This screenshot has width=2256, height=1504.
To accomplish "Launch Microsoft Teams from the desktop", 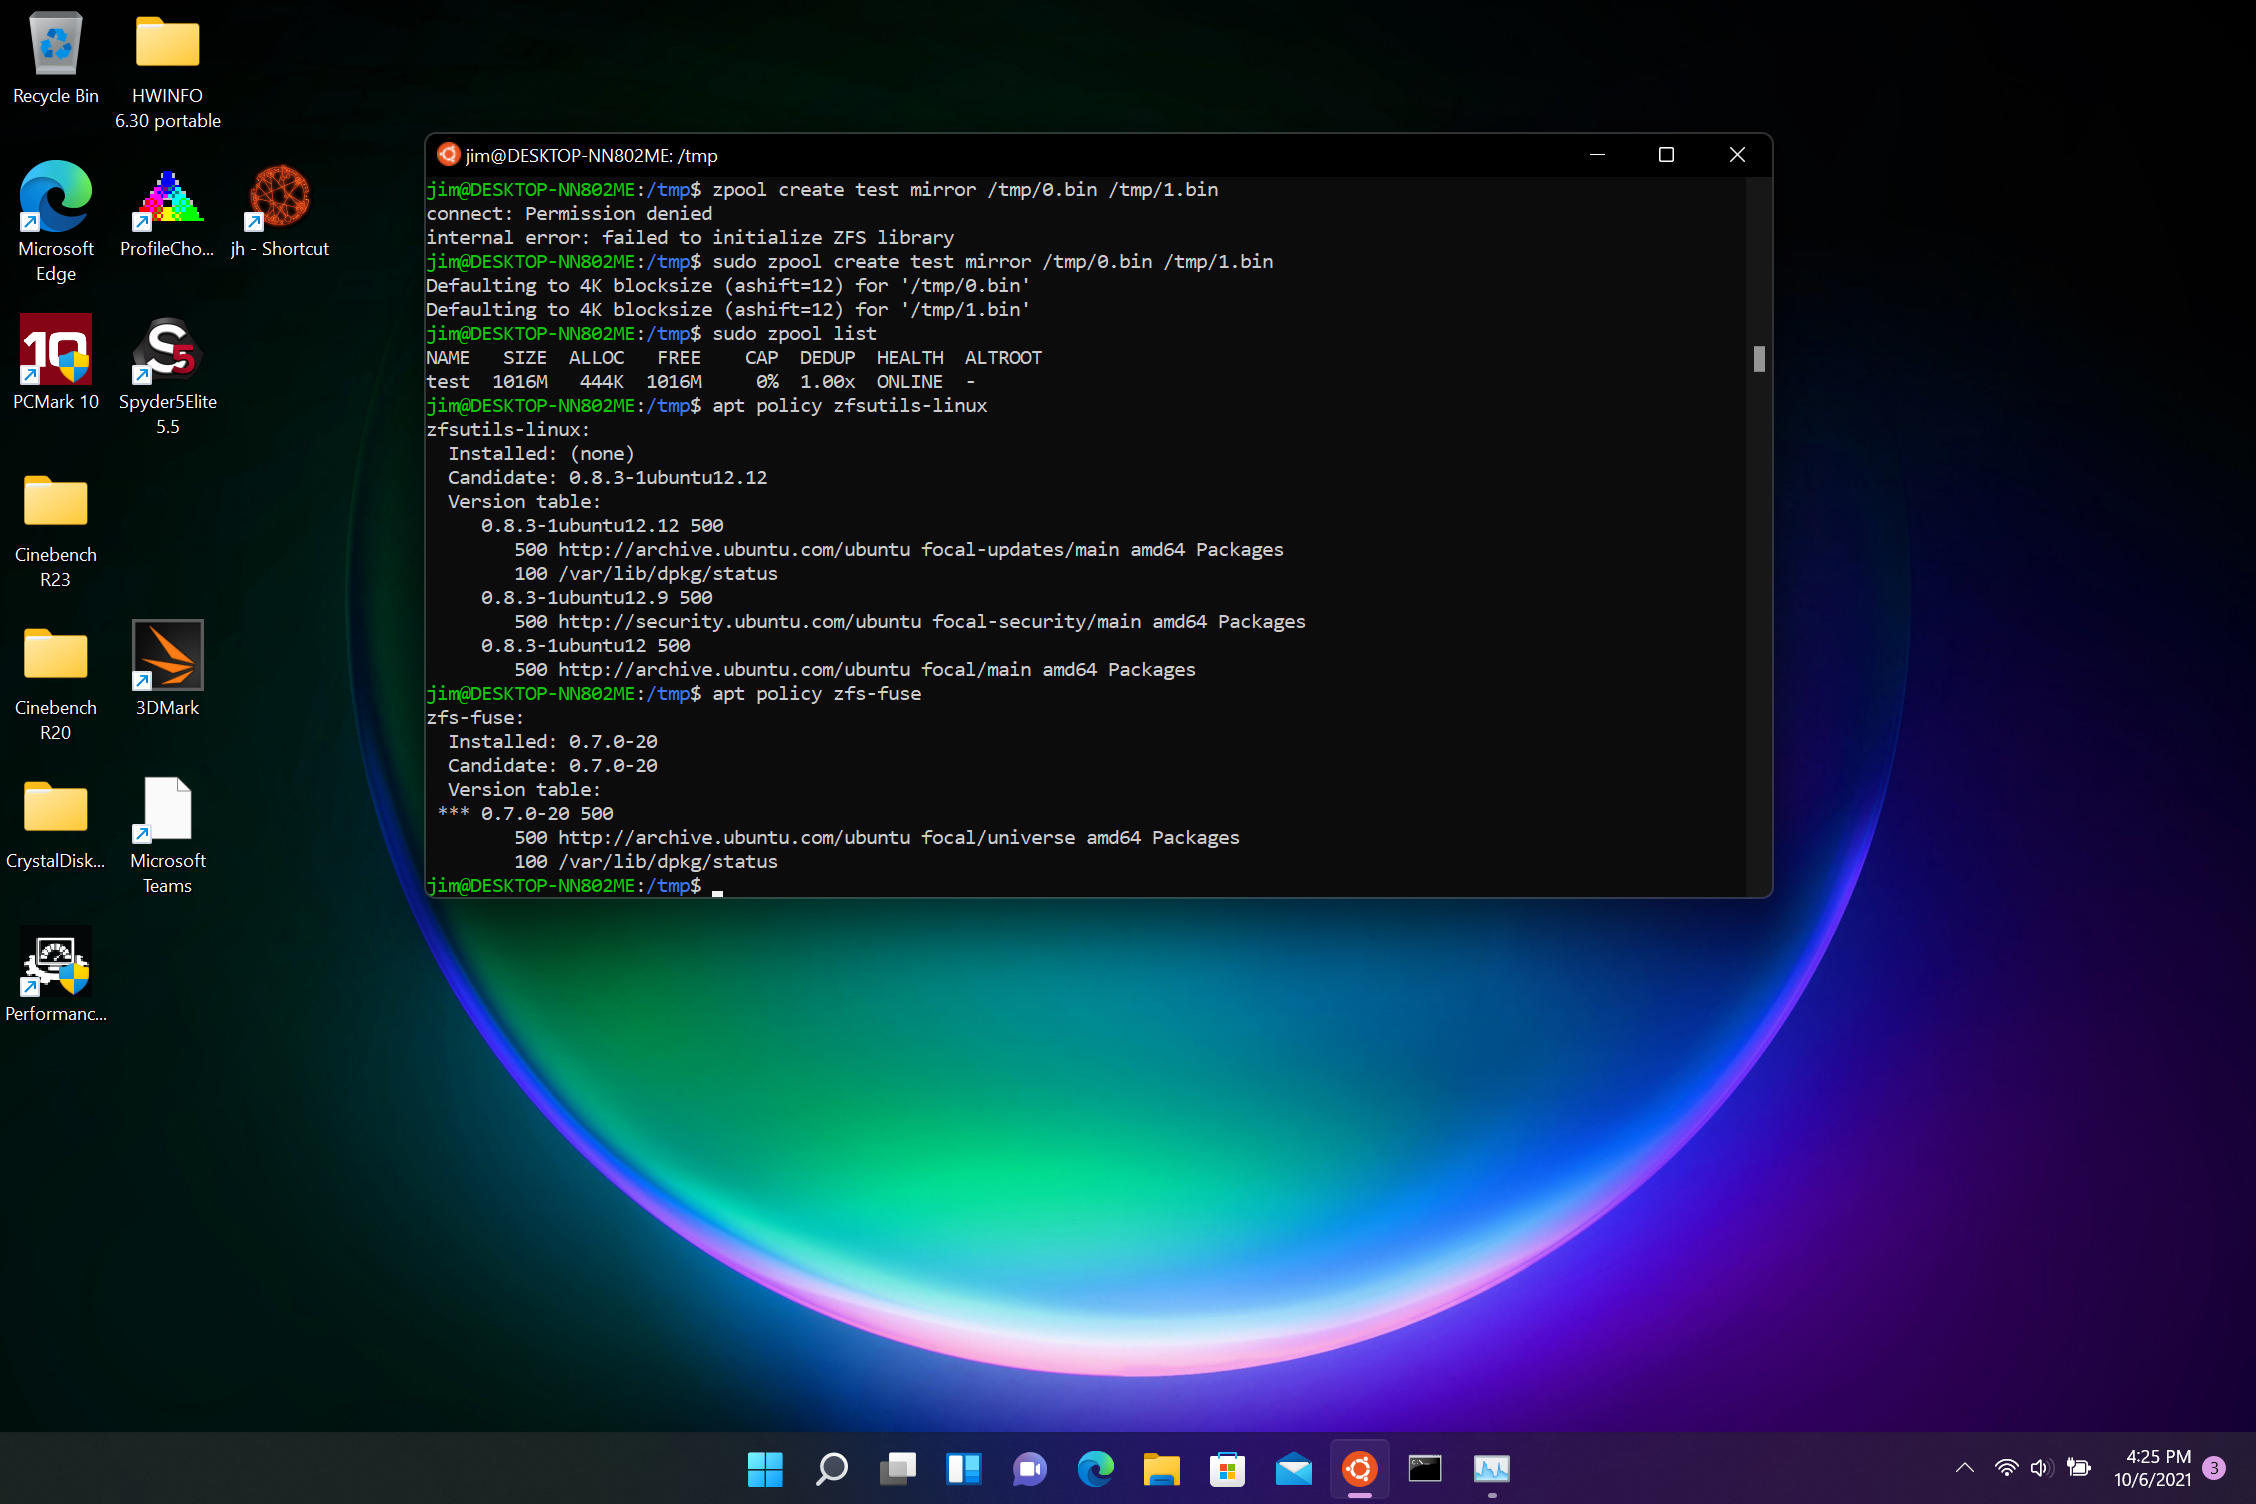I will click(x=167, y=808).
